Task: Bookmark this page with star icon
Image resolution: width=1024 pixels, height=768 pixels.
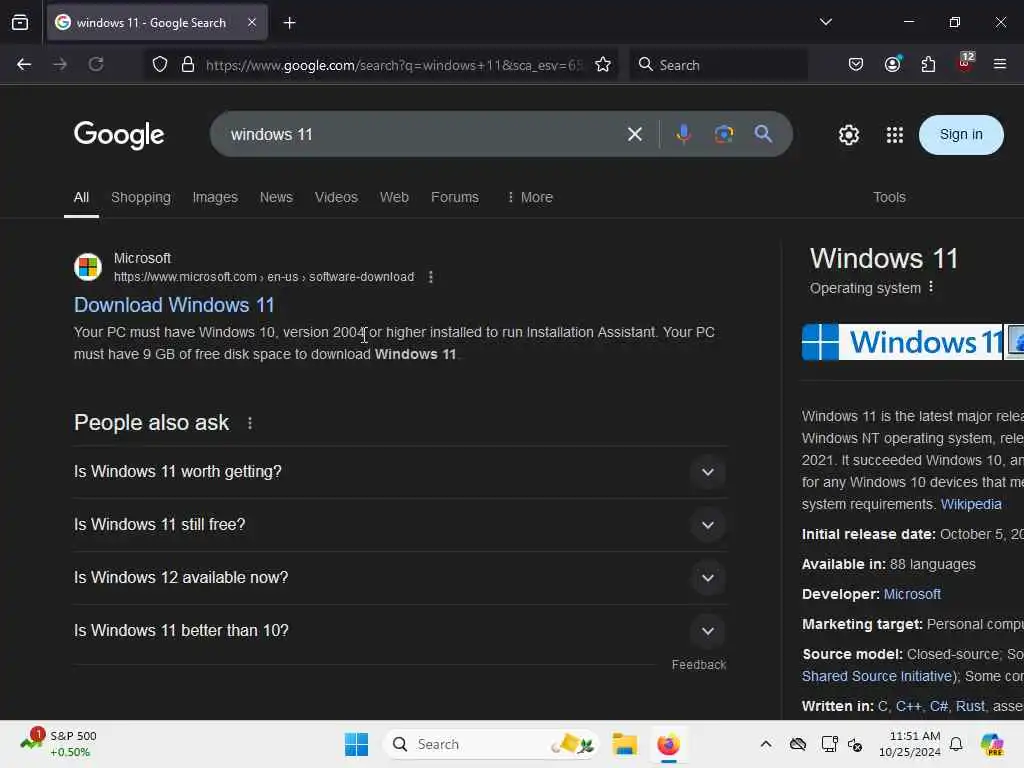Action: pos(603,65)
